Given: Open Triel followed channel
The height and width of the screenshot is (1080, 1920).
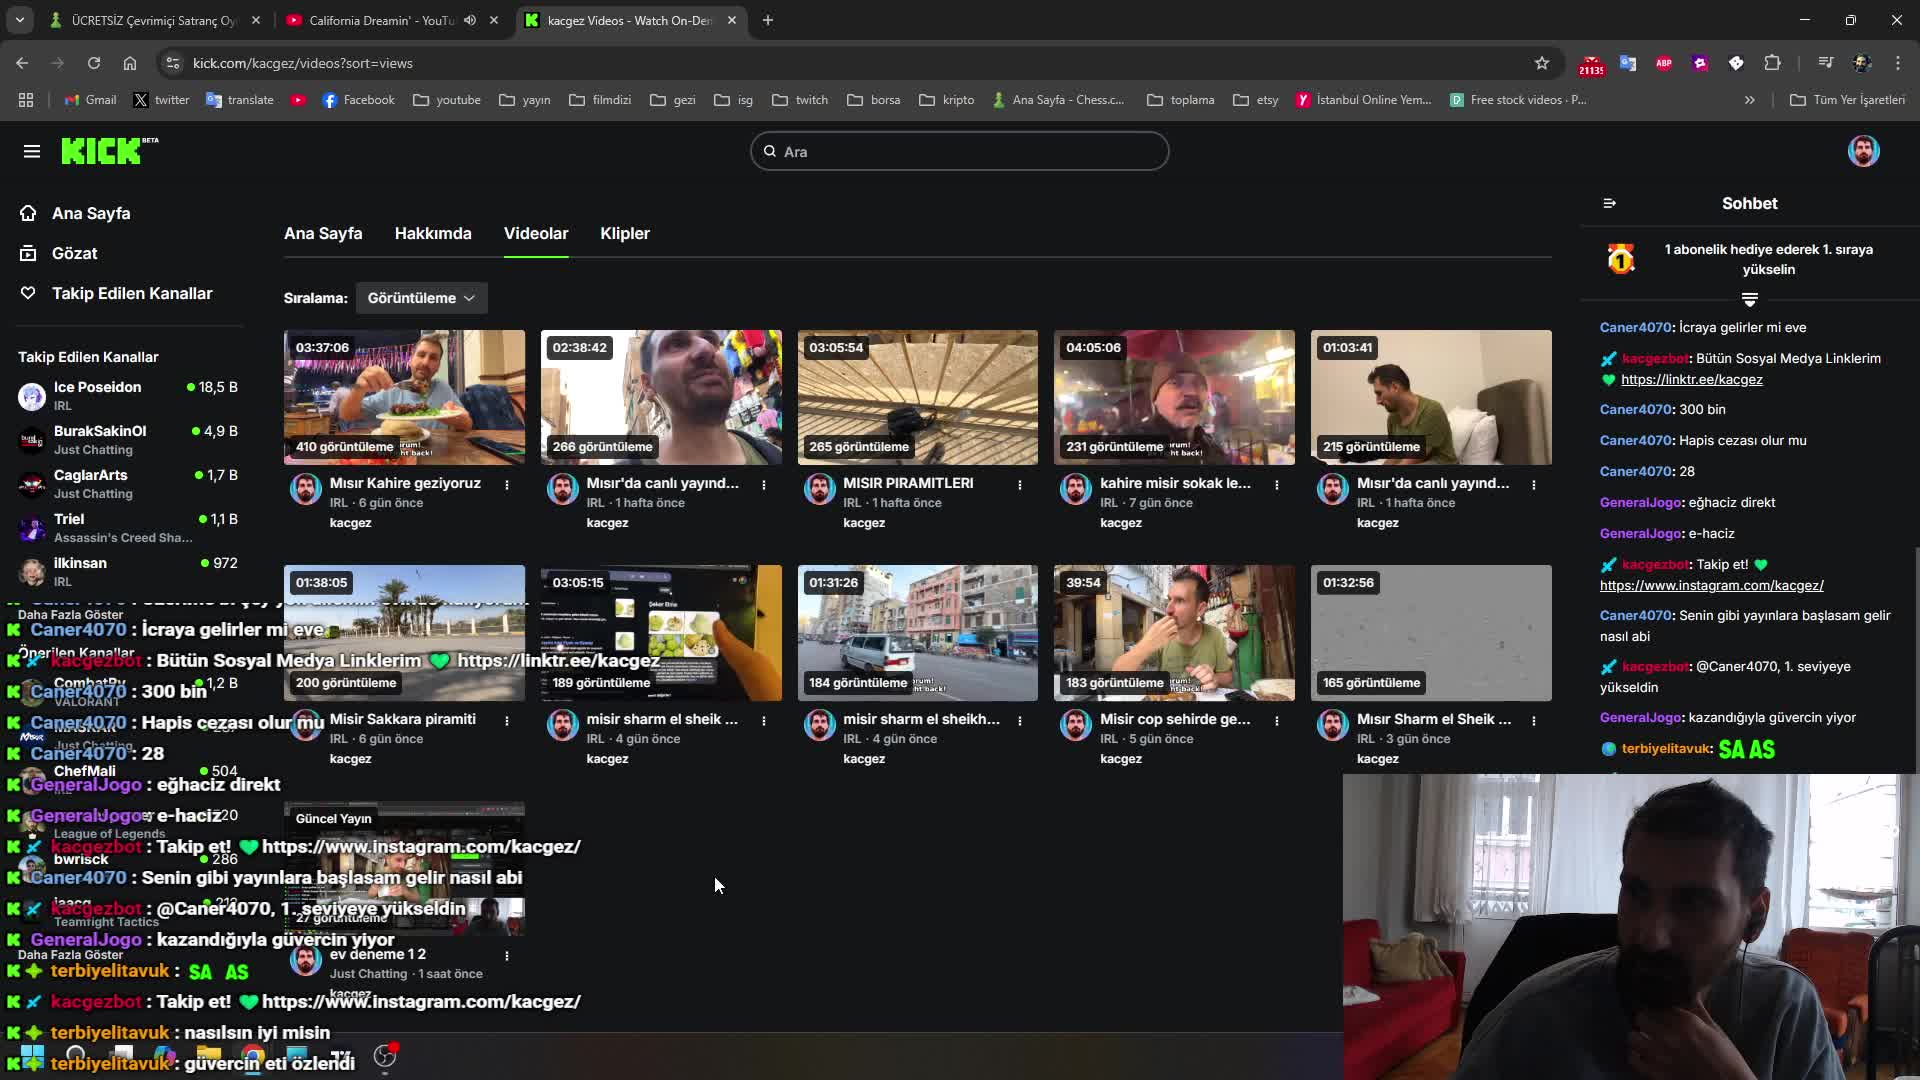Looking at the screenshot, I should (128, 528).
